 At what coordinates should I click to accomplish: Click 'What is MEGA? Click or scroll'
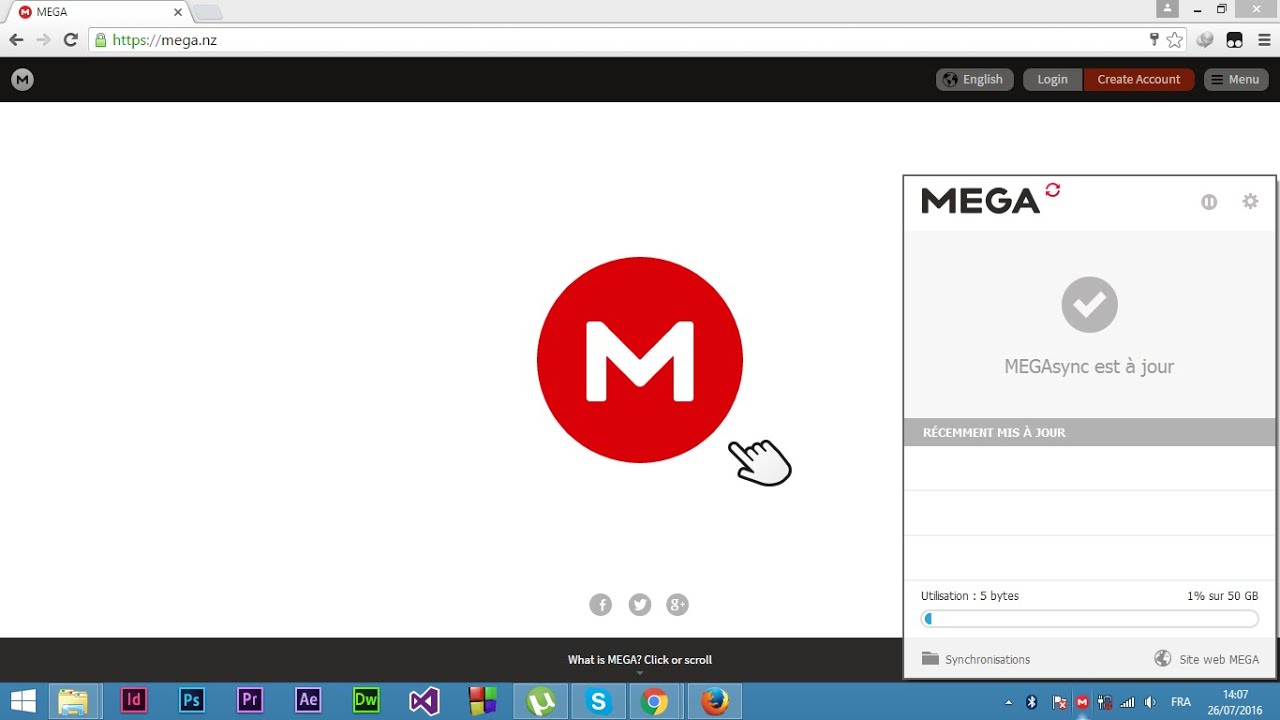[640, 660]
